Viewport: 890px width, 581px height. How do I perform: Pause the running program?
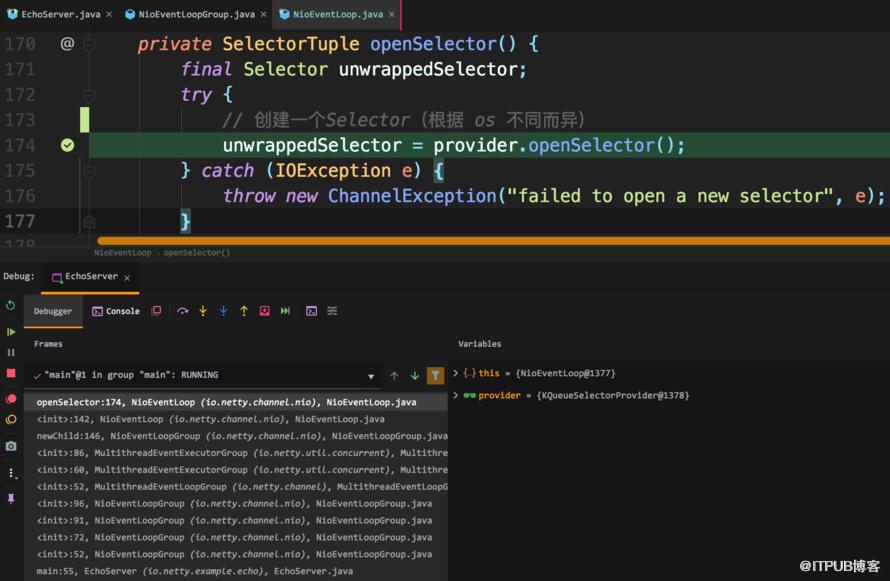pyautogui.click(x=11, y=352)
